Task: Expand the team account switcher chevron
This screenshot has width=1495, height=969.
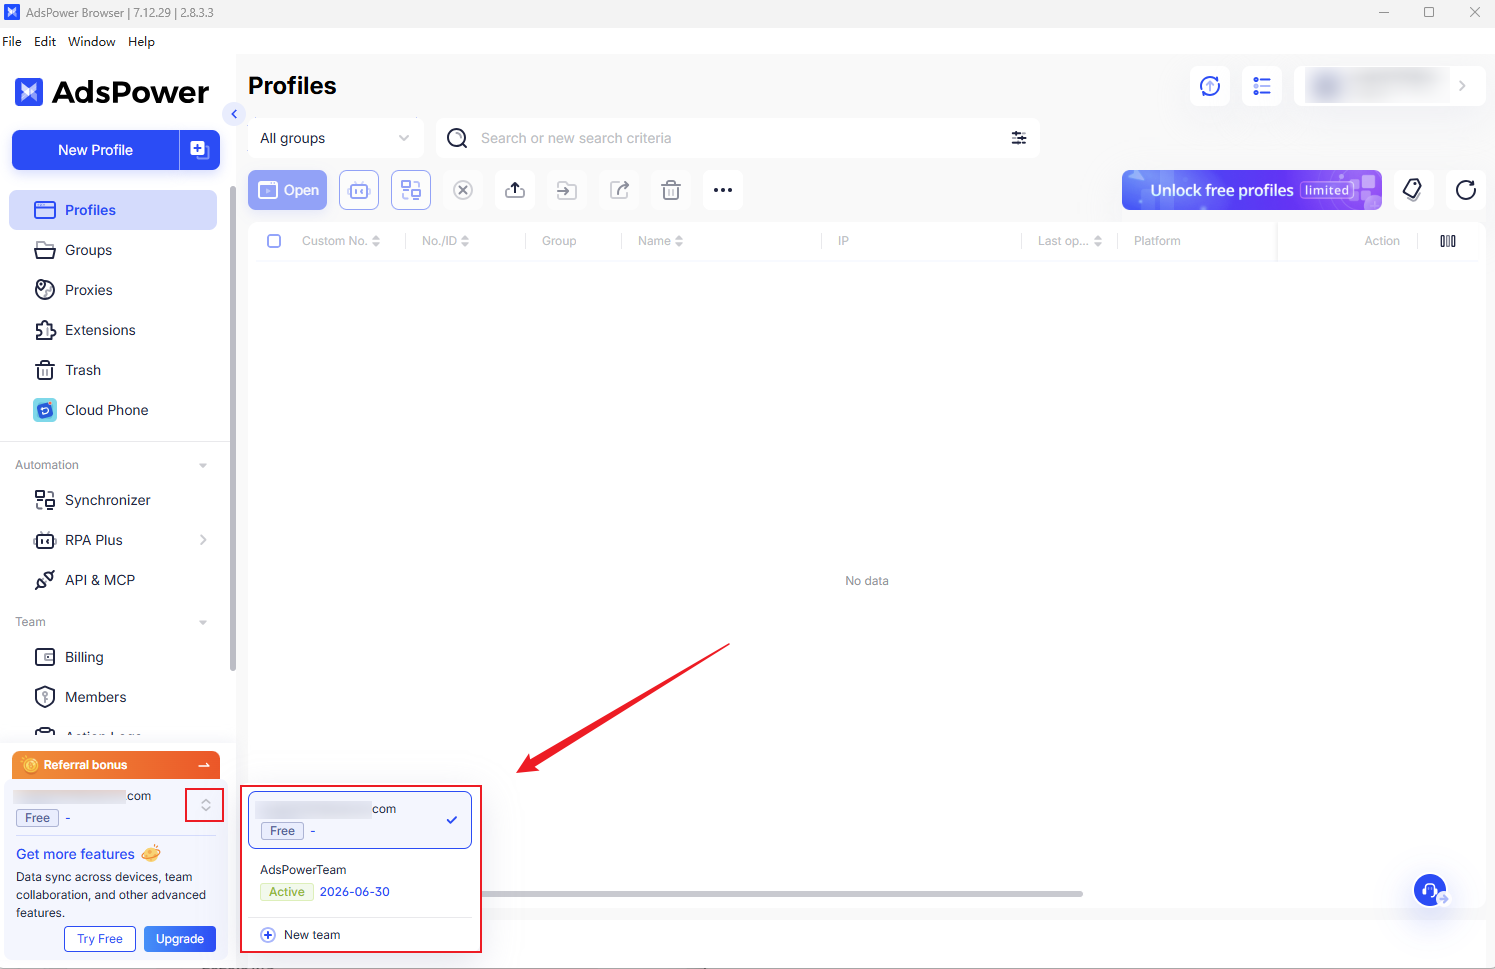Action: [204, 804]
